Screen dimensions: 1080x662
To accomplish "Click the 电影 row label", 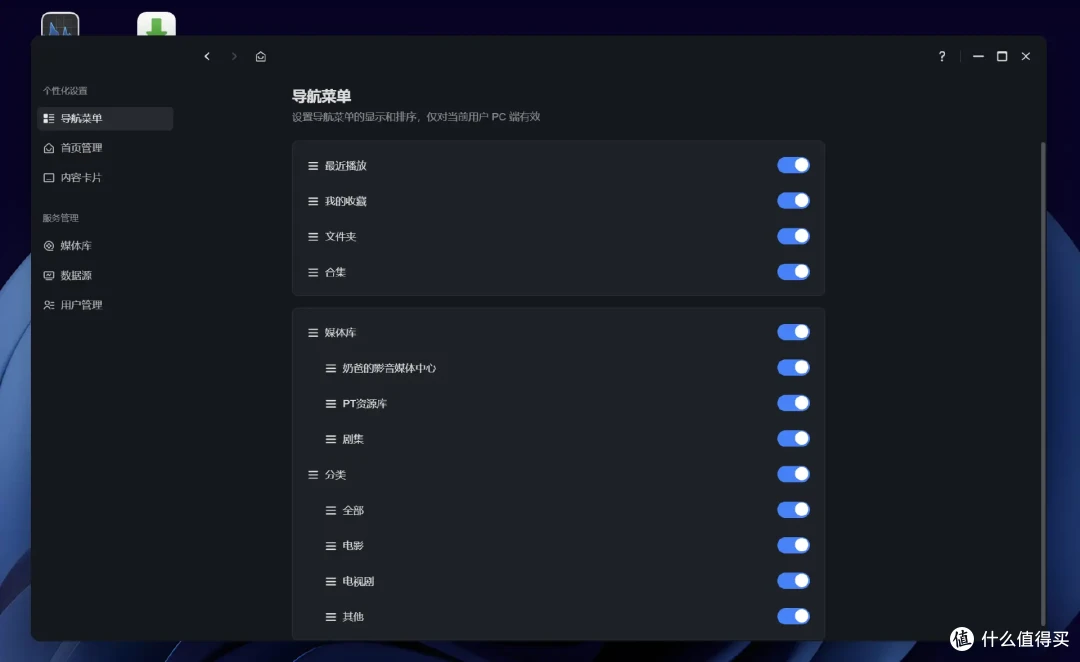I will pos(353,546).
